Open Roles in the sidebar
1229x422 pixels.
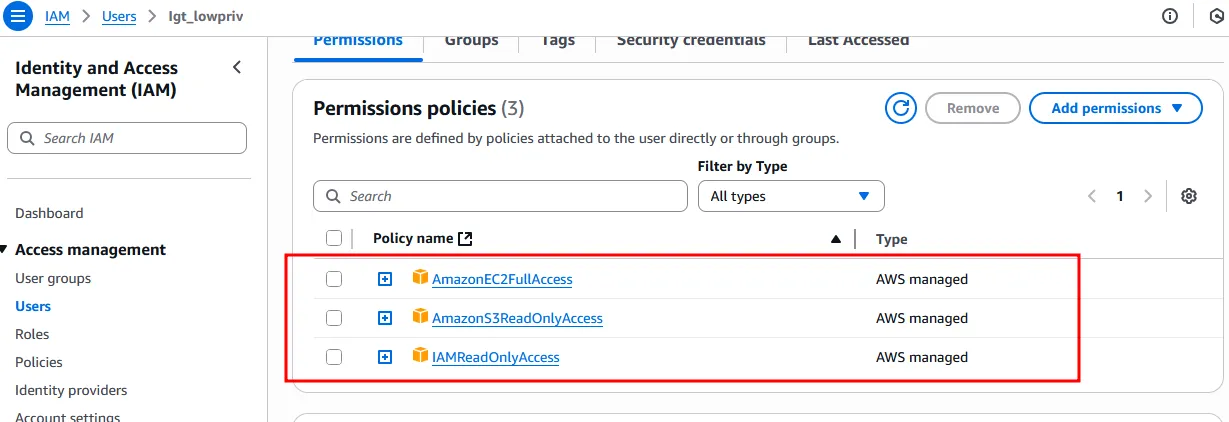[32, 334]
